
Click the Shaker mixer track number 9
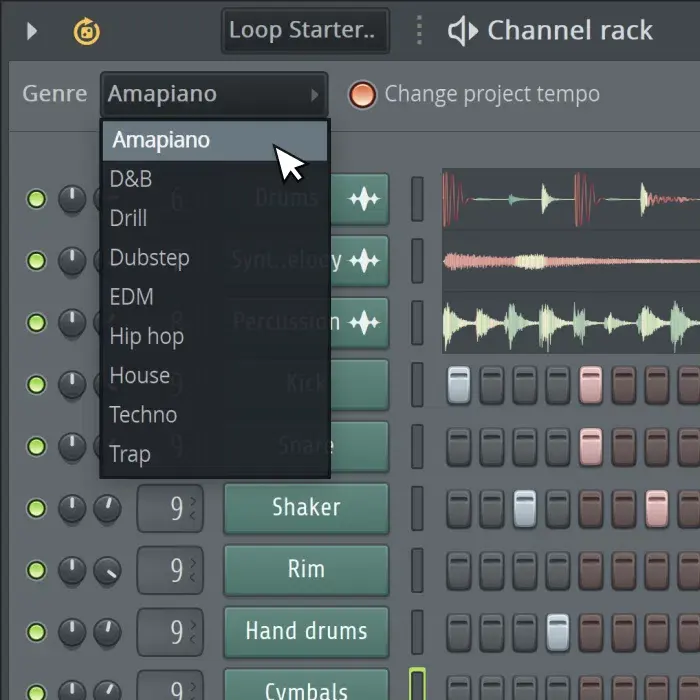coord(170,508)
